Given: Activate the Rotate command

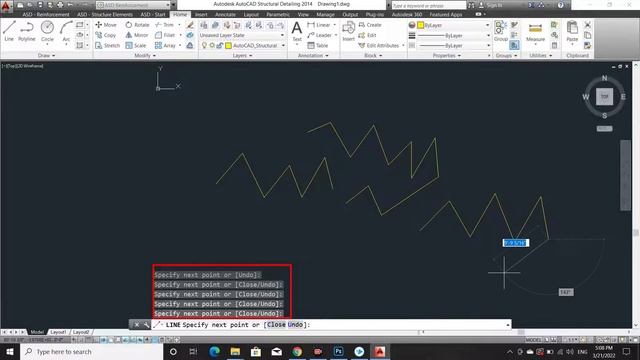Looking at the screenshot, I should pos(137,25).
